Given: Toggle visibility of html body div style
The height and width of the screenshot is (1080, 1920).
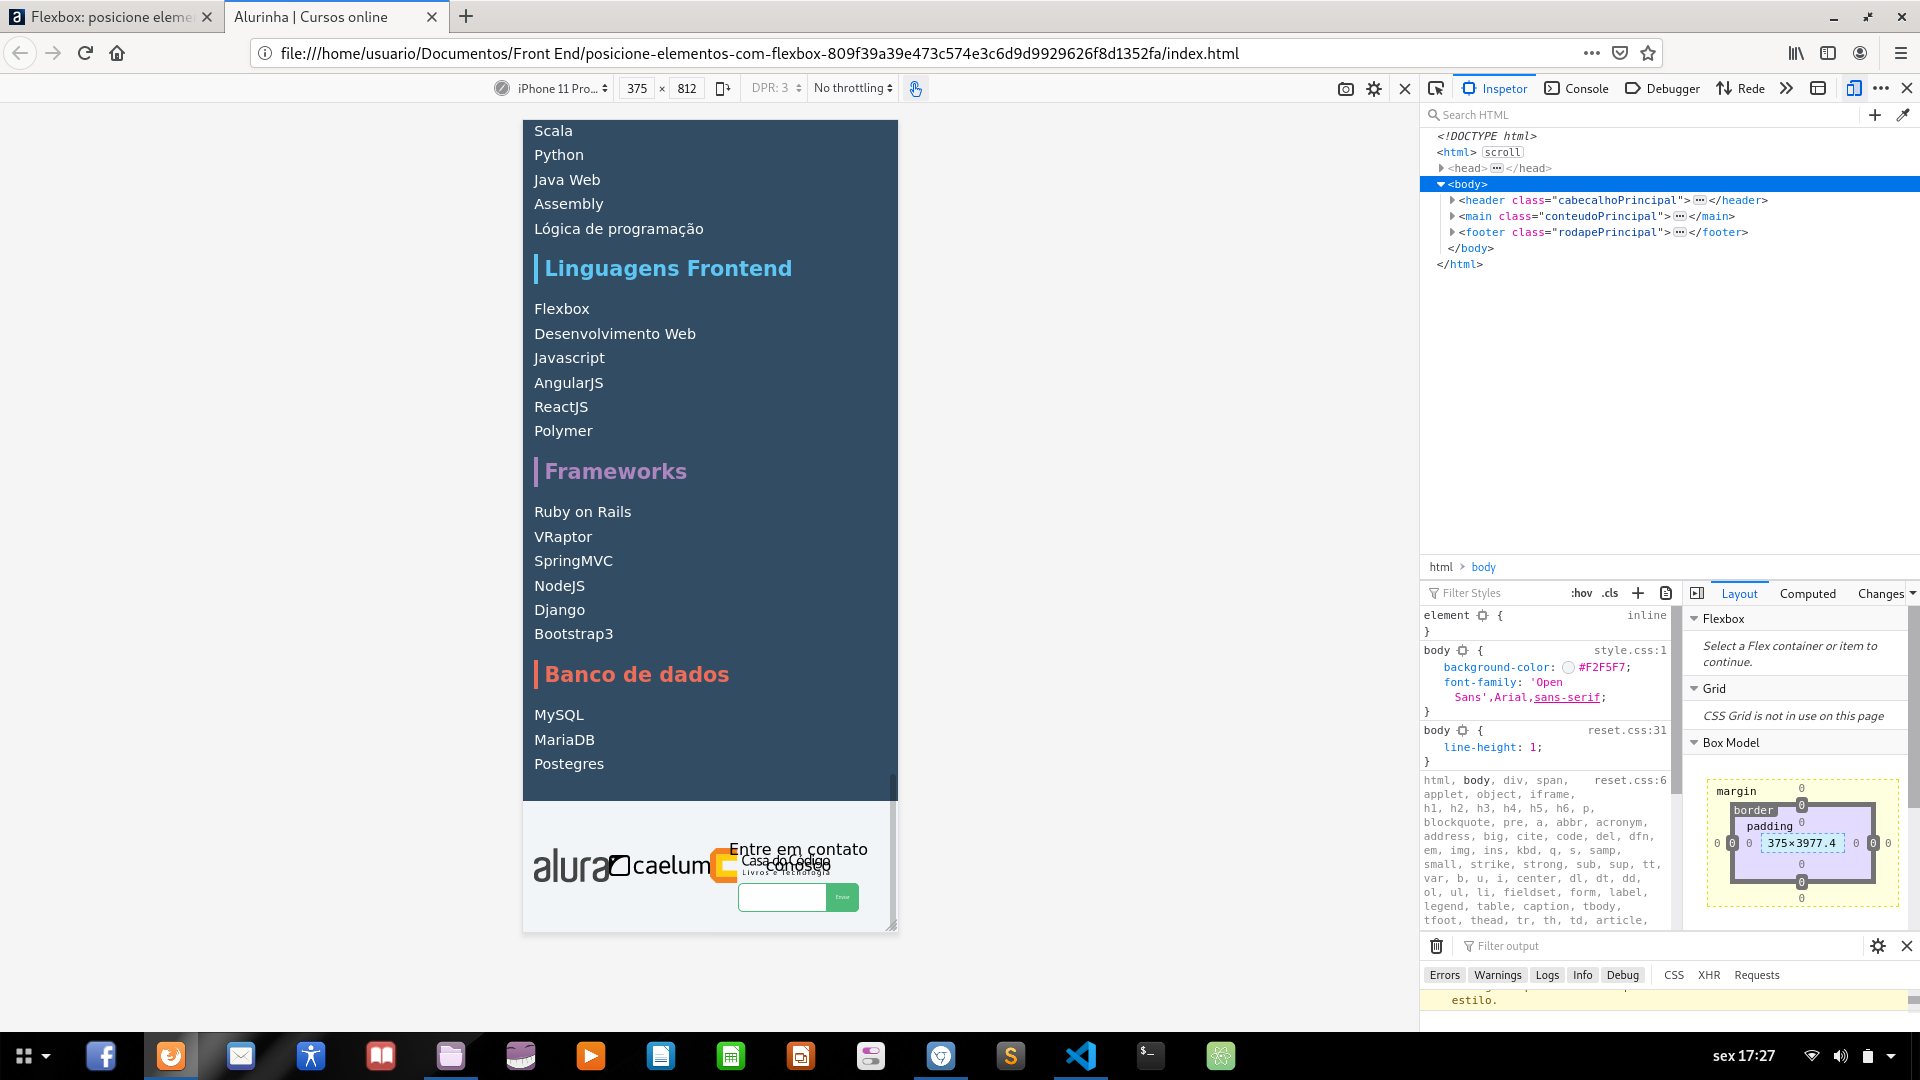Looking at the screenshot, I should coord(1427,778).
